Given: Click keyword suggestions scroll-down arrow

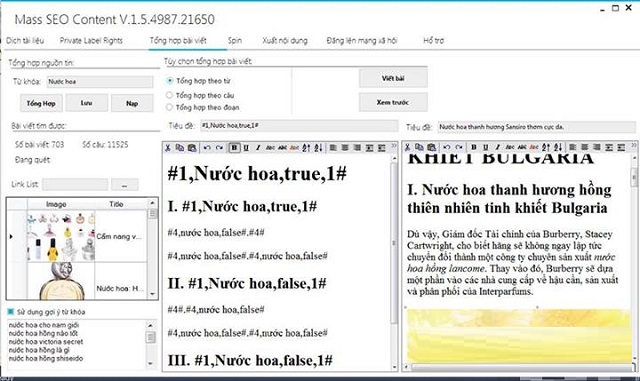Looking at the screenshot, I should click(x=151, y=363).
